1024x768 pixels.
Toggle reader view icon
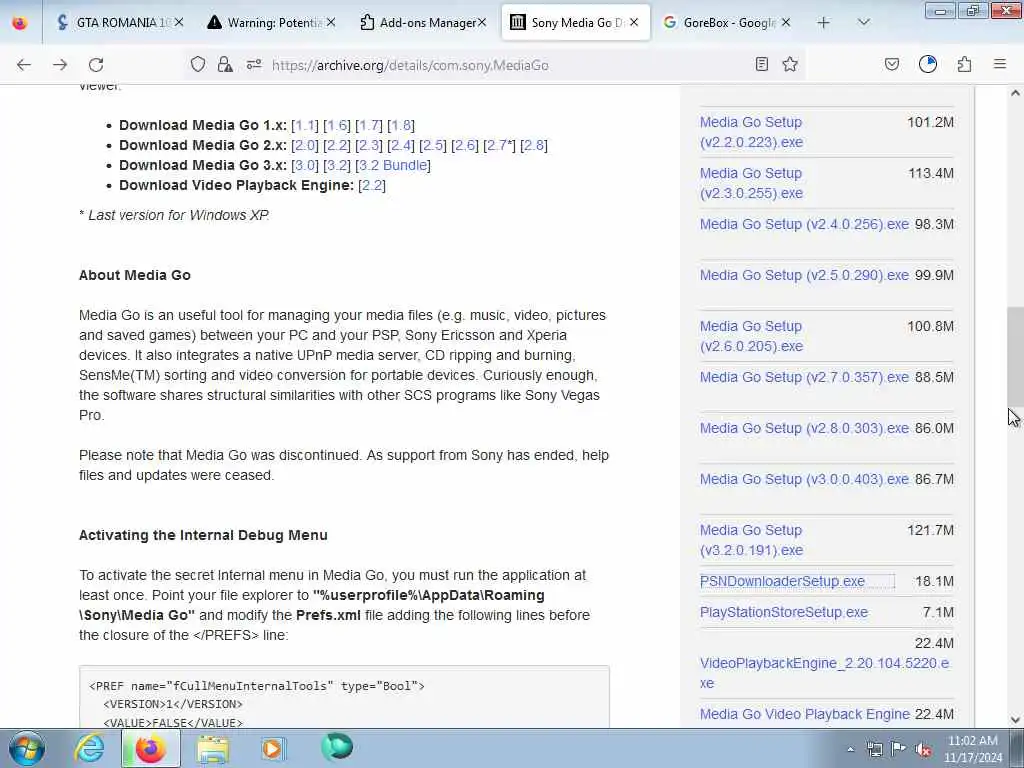[761, 64]
